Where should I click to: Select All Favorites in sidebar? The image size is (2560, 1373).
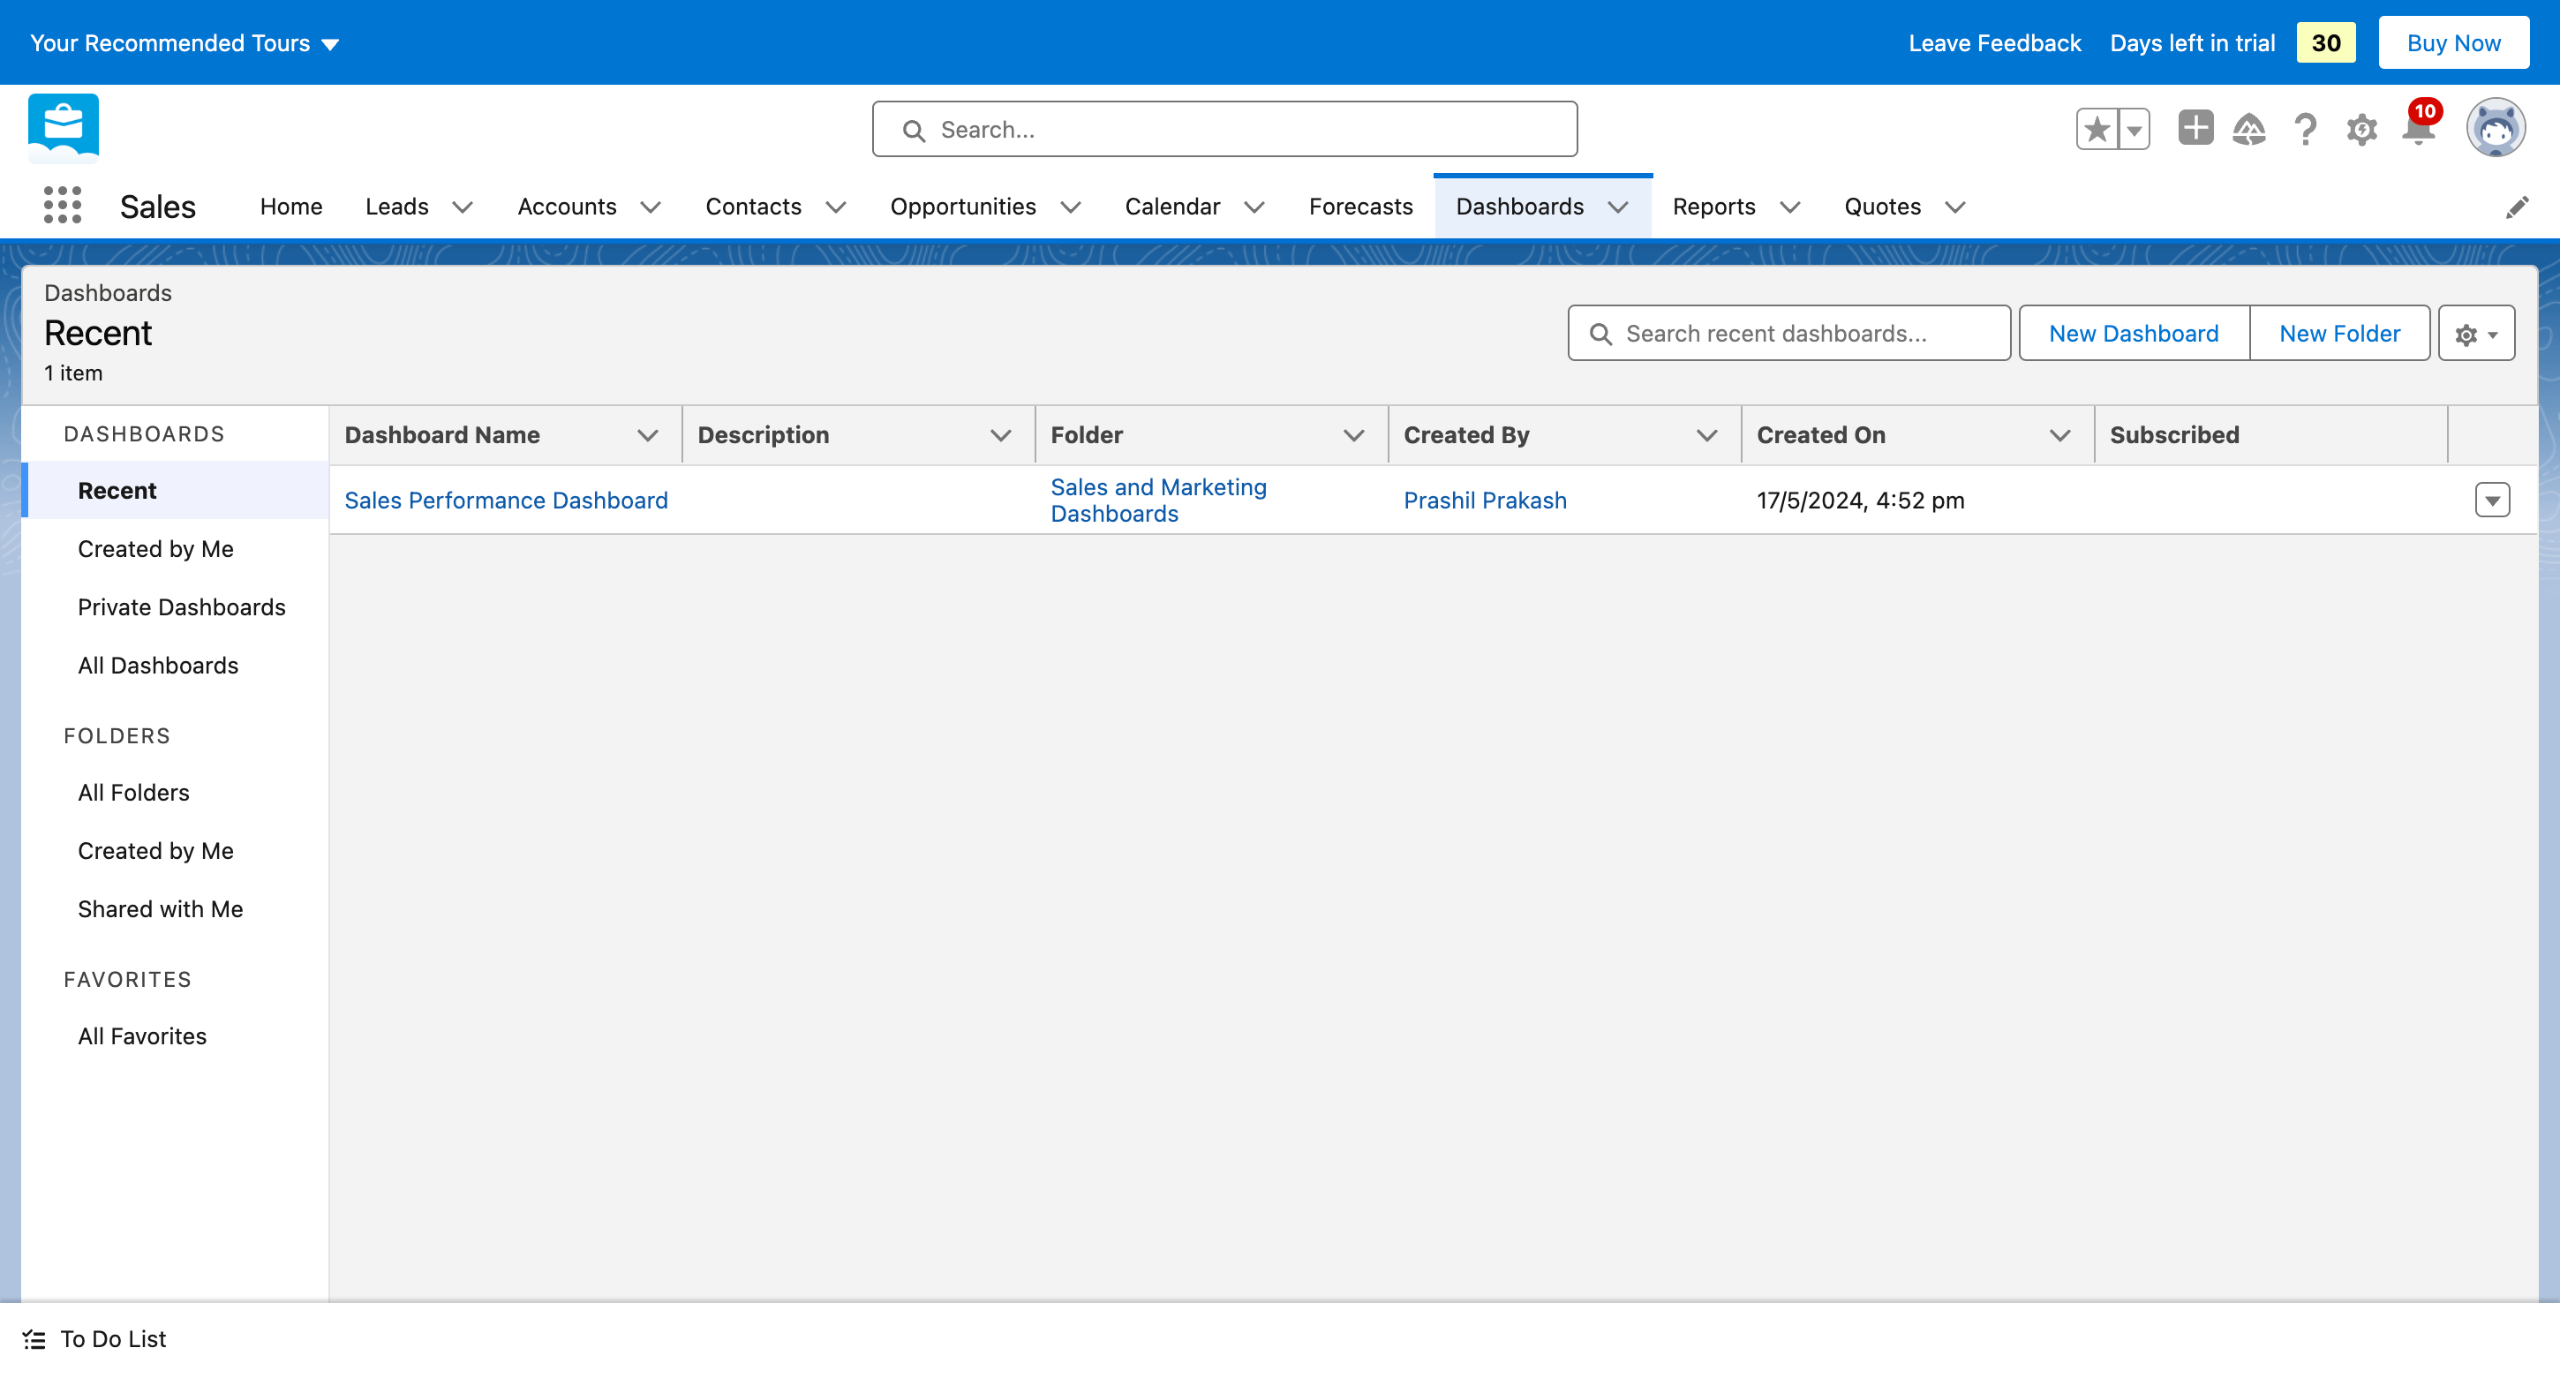coord(142,1036)
